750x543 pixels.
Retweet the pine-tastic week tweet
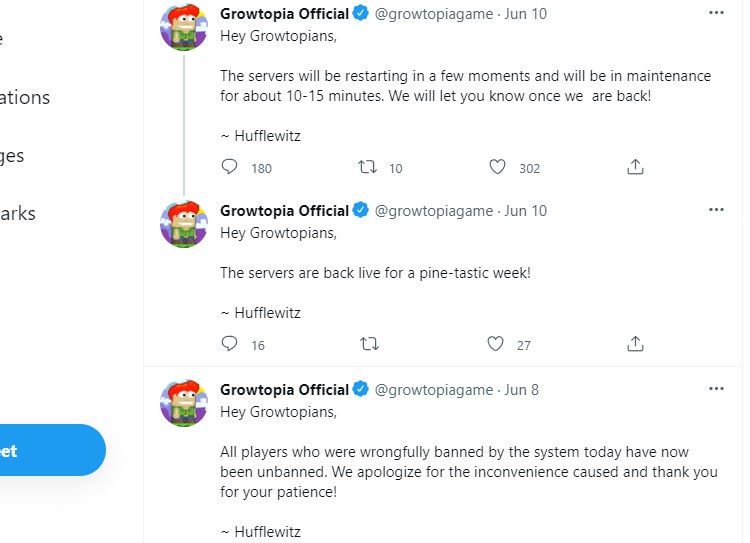[369, 344]
